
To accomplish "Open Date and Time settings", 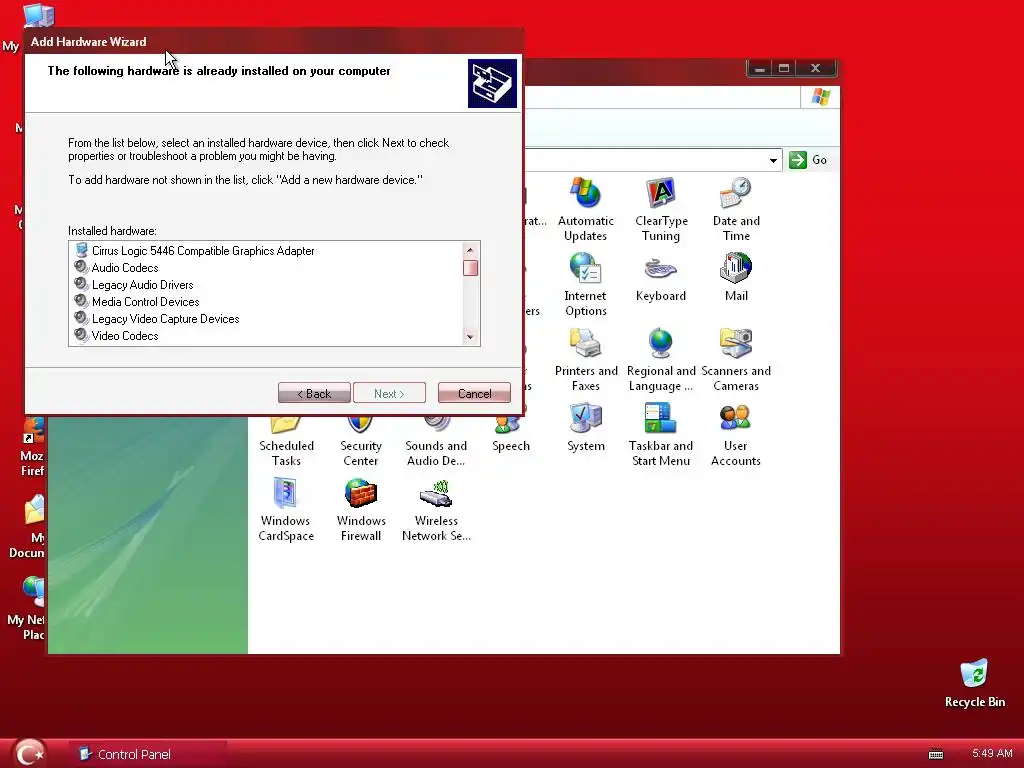I will [736, 209].
